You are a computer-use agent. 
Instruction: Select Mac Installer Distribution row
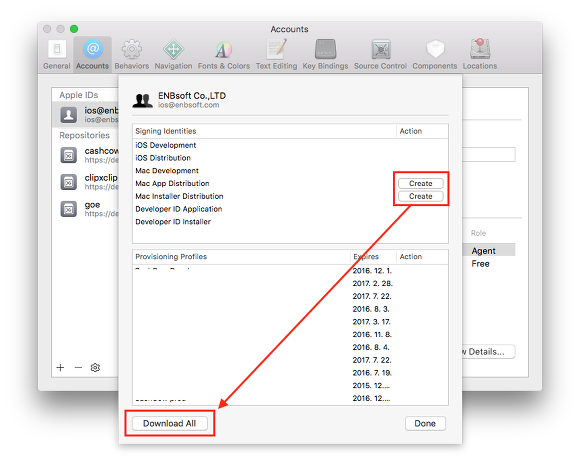(290, 196)
